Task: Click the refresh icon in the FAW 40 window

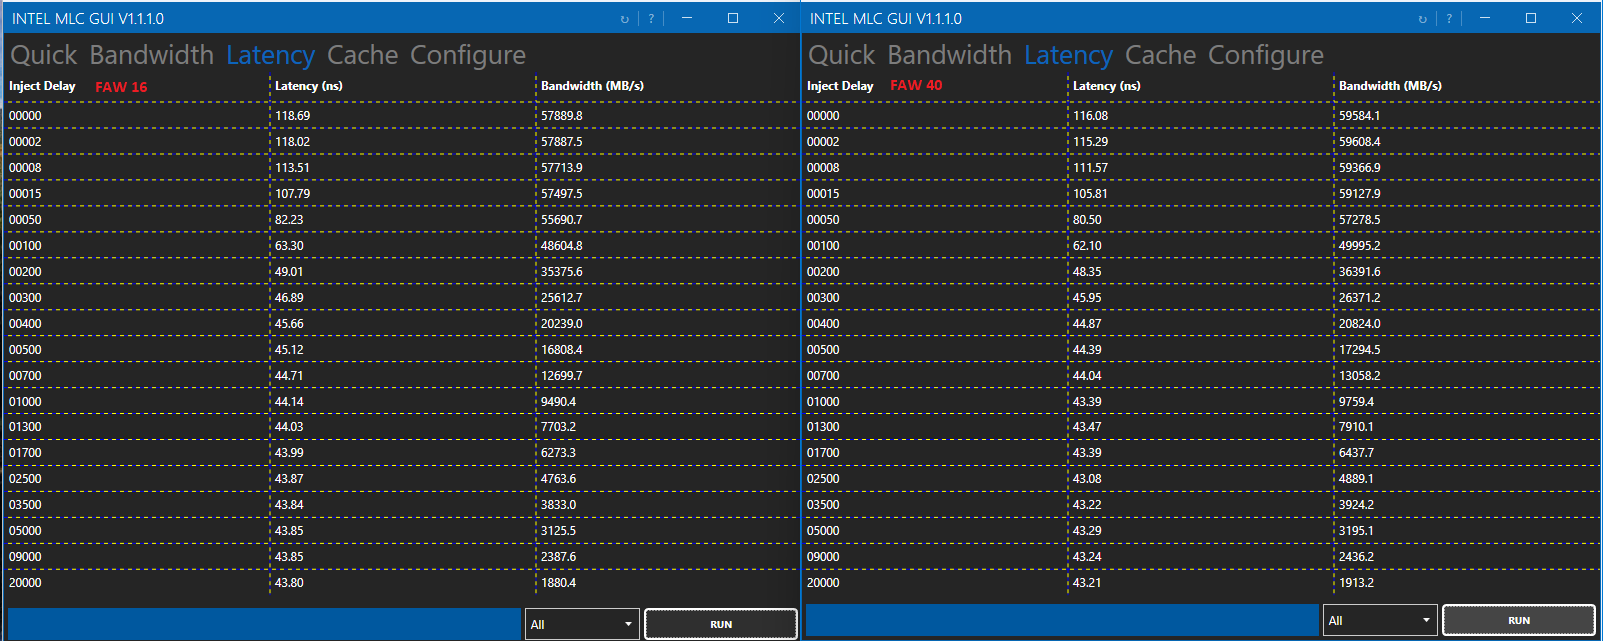Action: tap(1423, 19)
